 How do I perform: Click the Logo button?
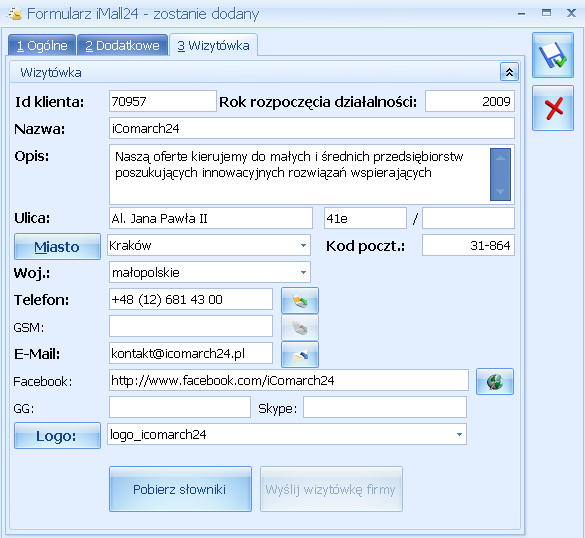(57, 435)
